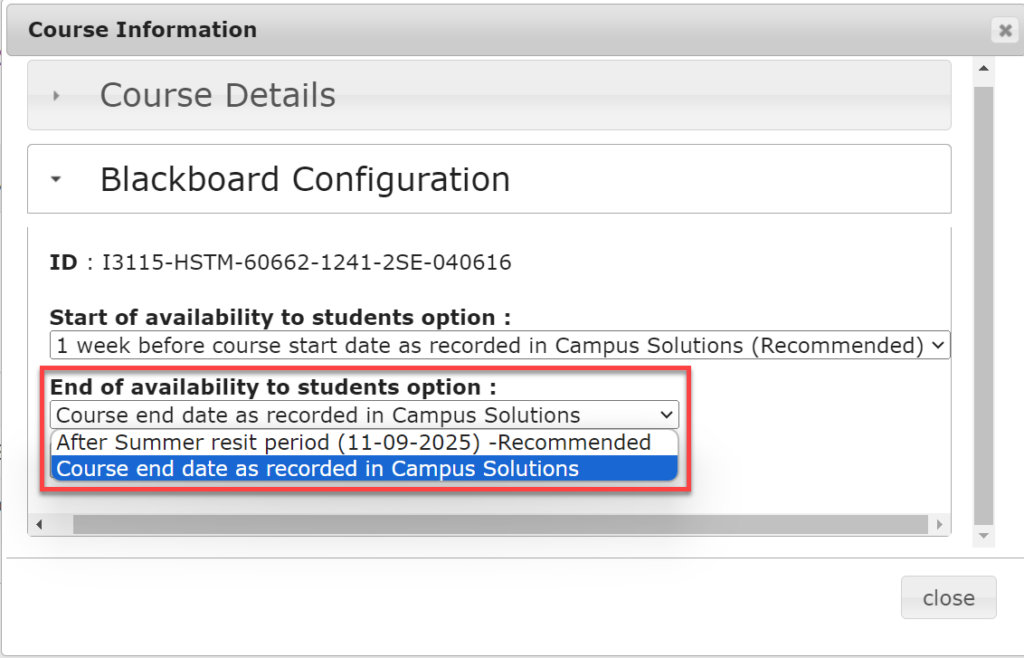Image resolution: width=1024 pixels, height=658 pixels.
Task: Click the Course Information title bar
Action: pos(141,29)
